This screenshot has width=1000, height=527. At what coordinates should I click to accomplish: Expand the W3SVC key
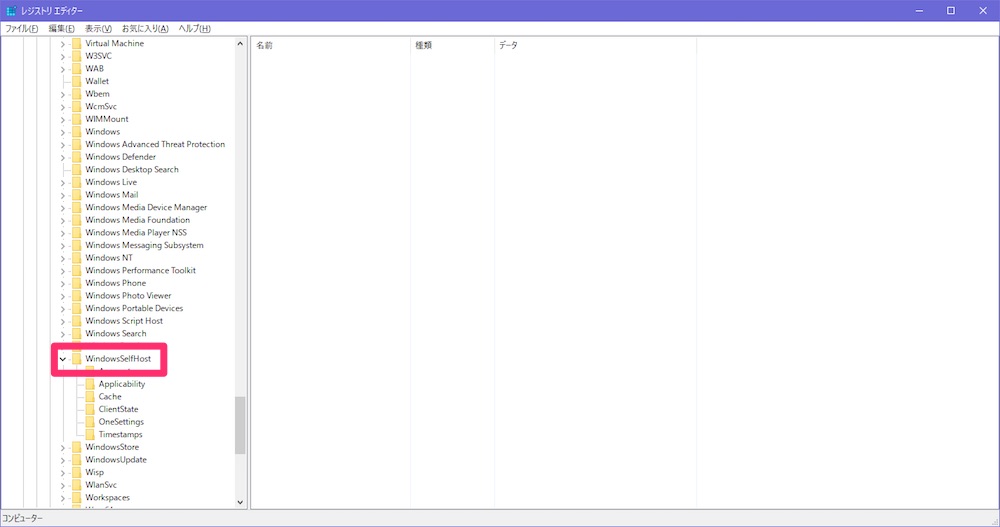tap(62, 57)
